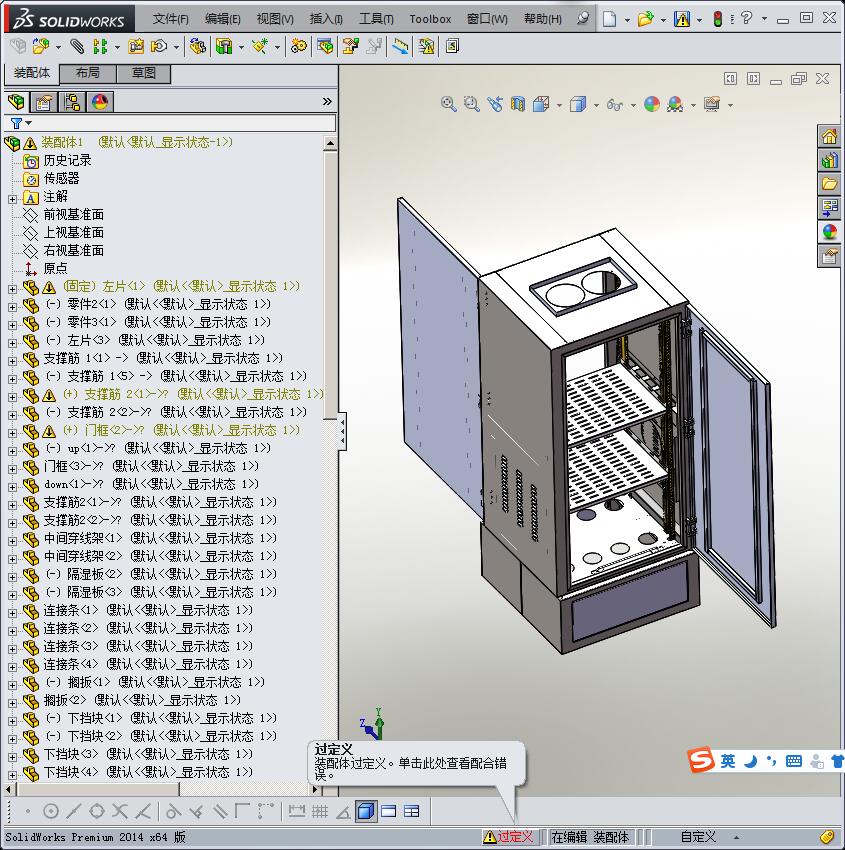Viewport: 845px width, 850px height.
Task: Expand the 连接条<1> component node
Action: (12, 613)
